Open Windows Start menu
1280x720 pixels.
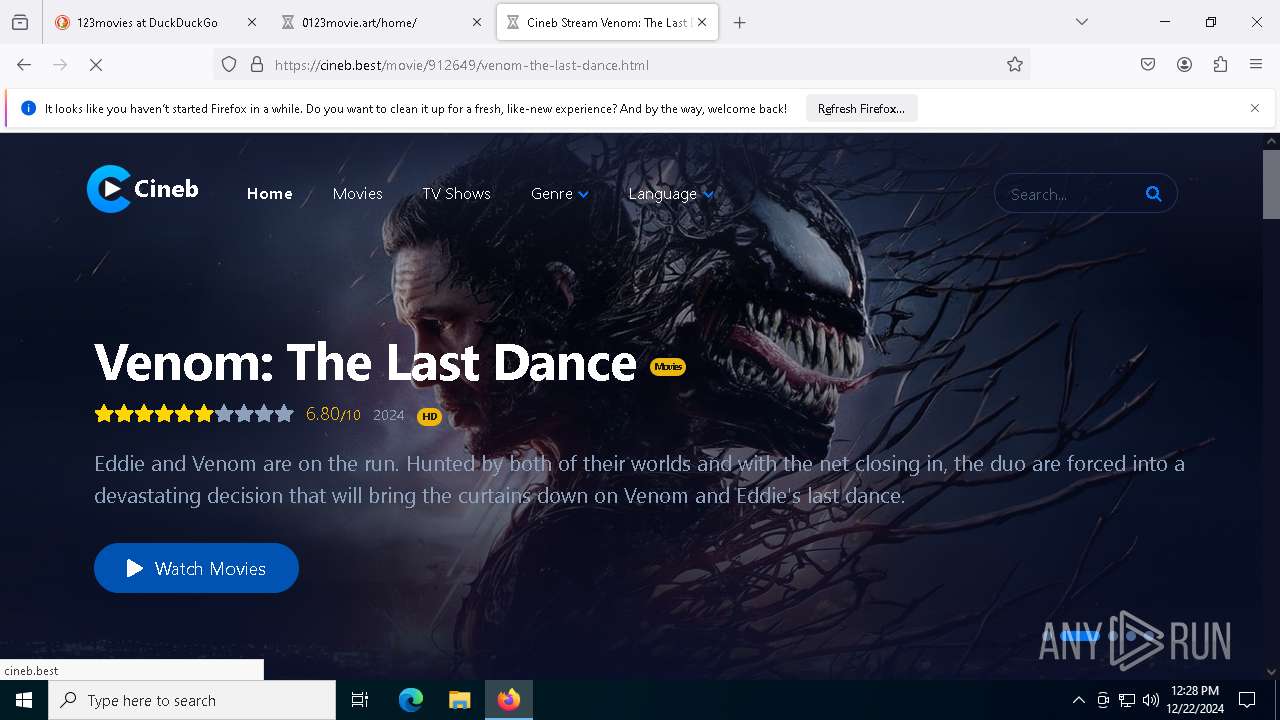[24, 700]
